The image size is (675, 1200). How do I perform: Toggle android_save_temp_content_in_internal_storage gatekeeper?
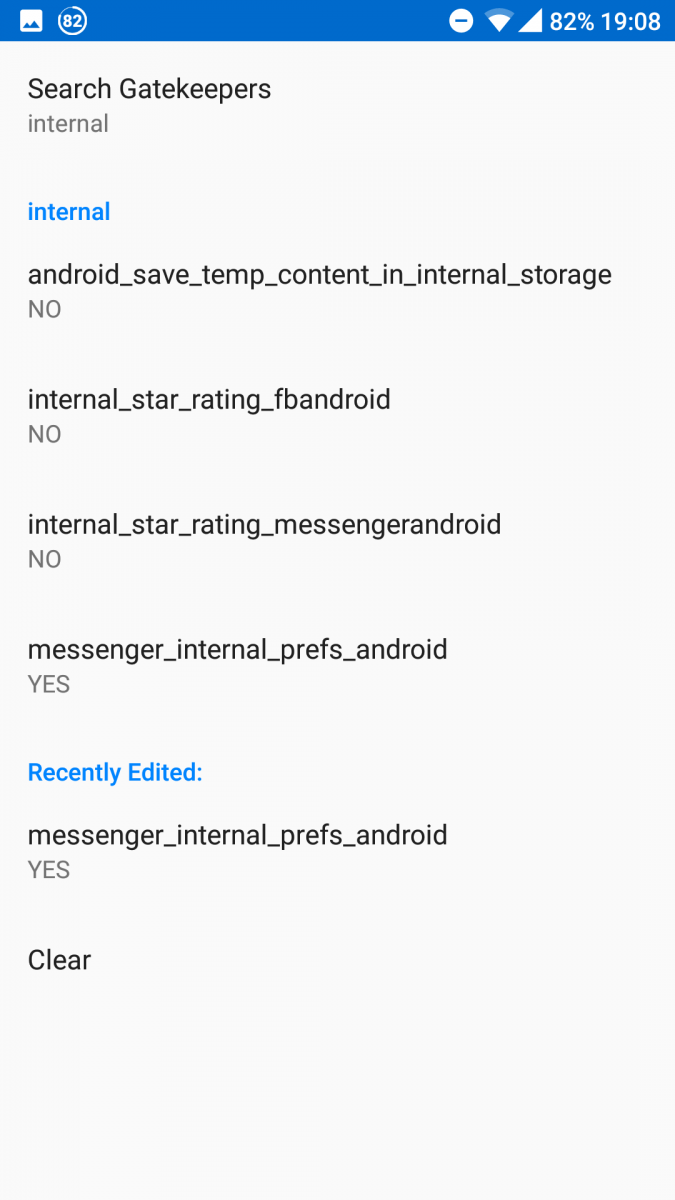pos(319,288)
